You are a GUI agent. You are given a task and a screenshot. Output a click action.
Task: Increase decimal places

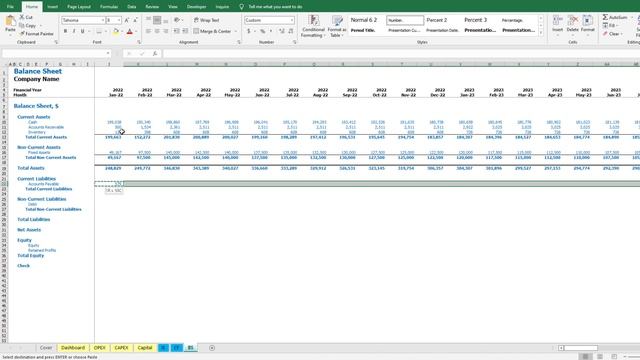[282, 31]
